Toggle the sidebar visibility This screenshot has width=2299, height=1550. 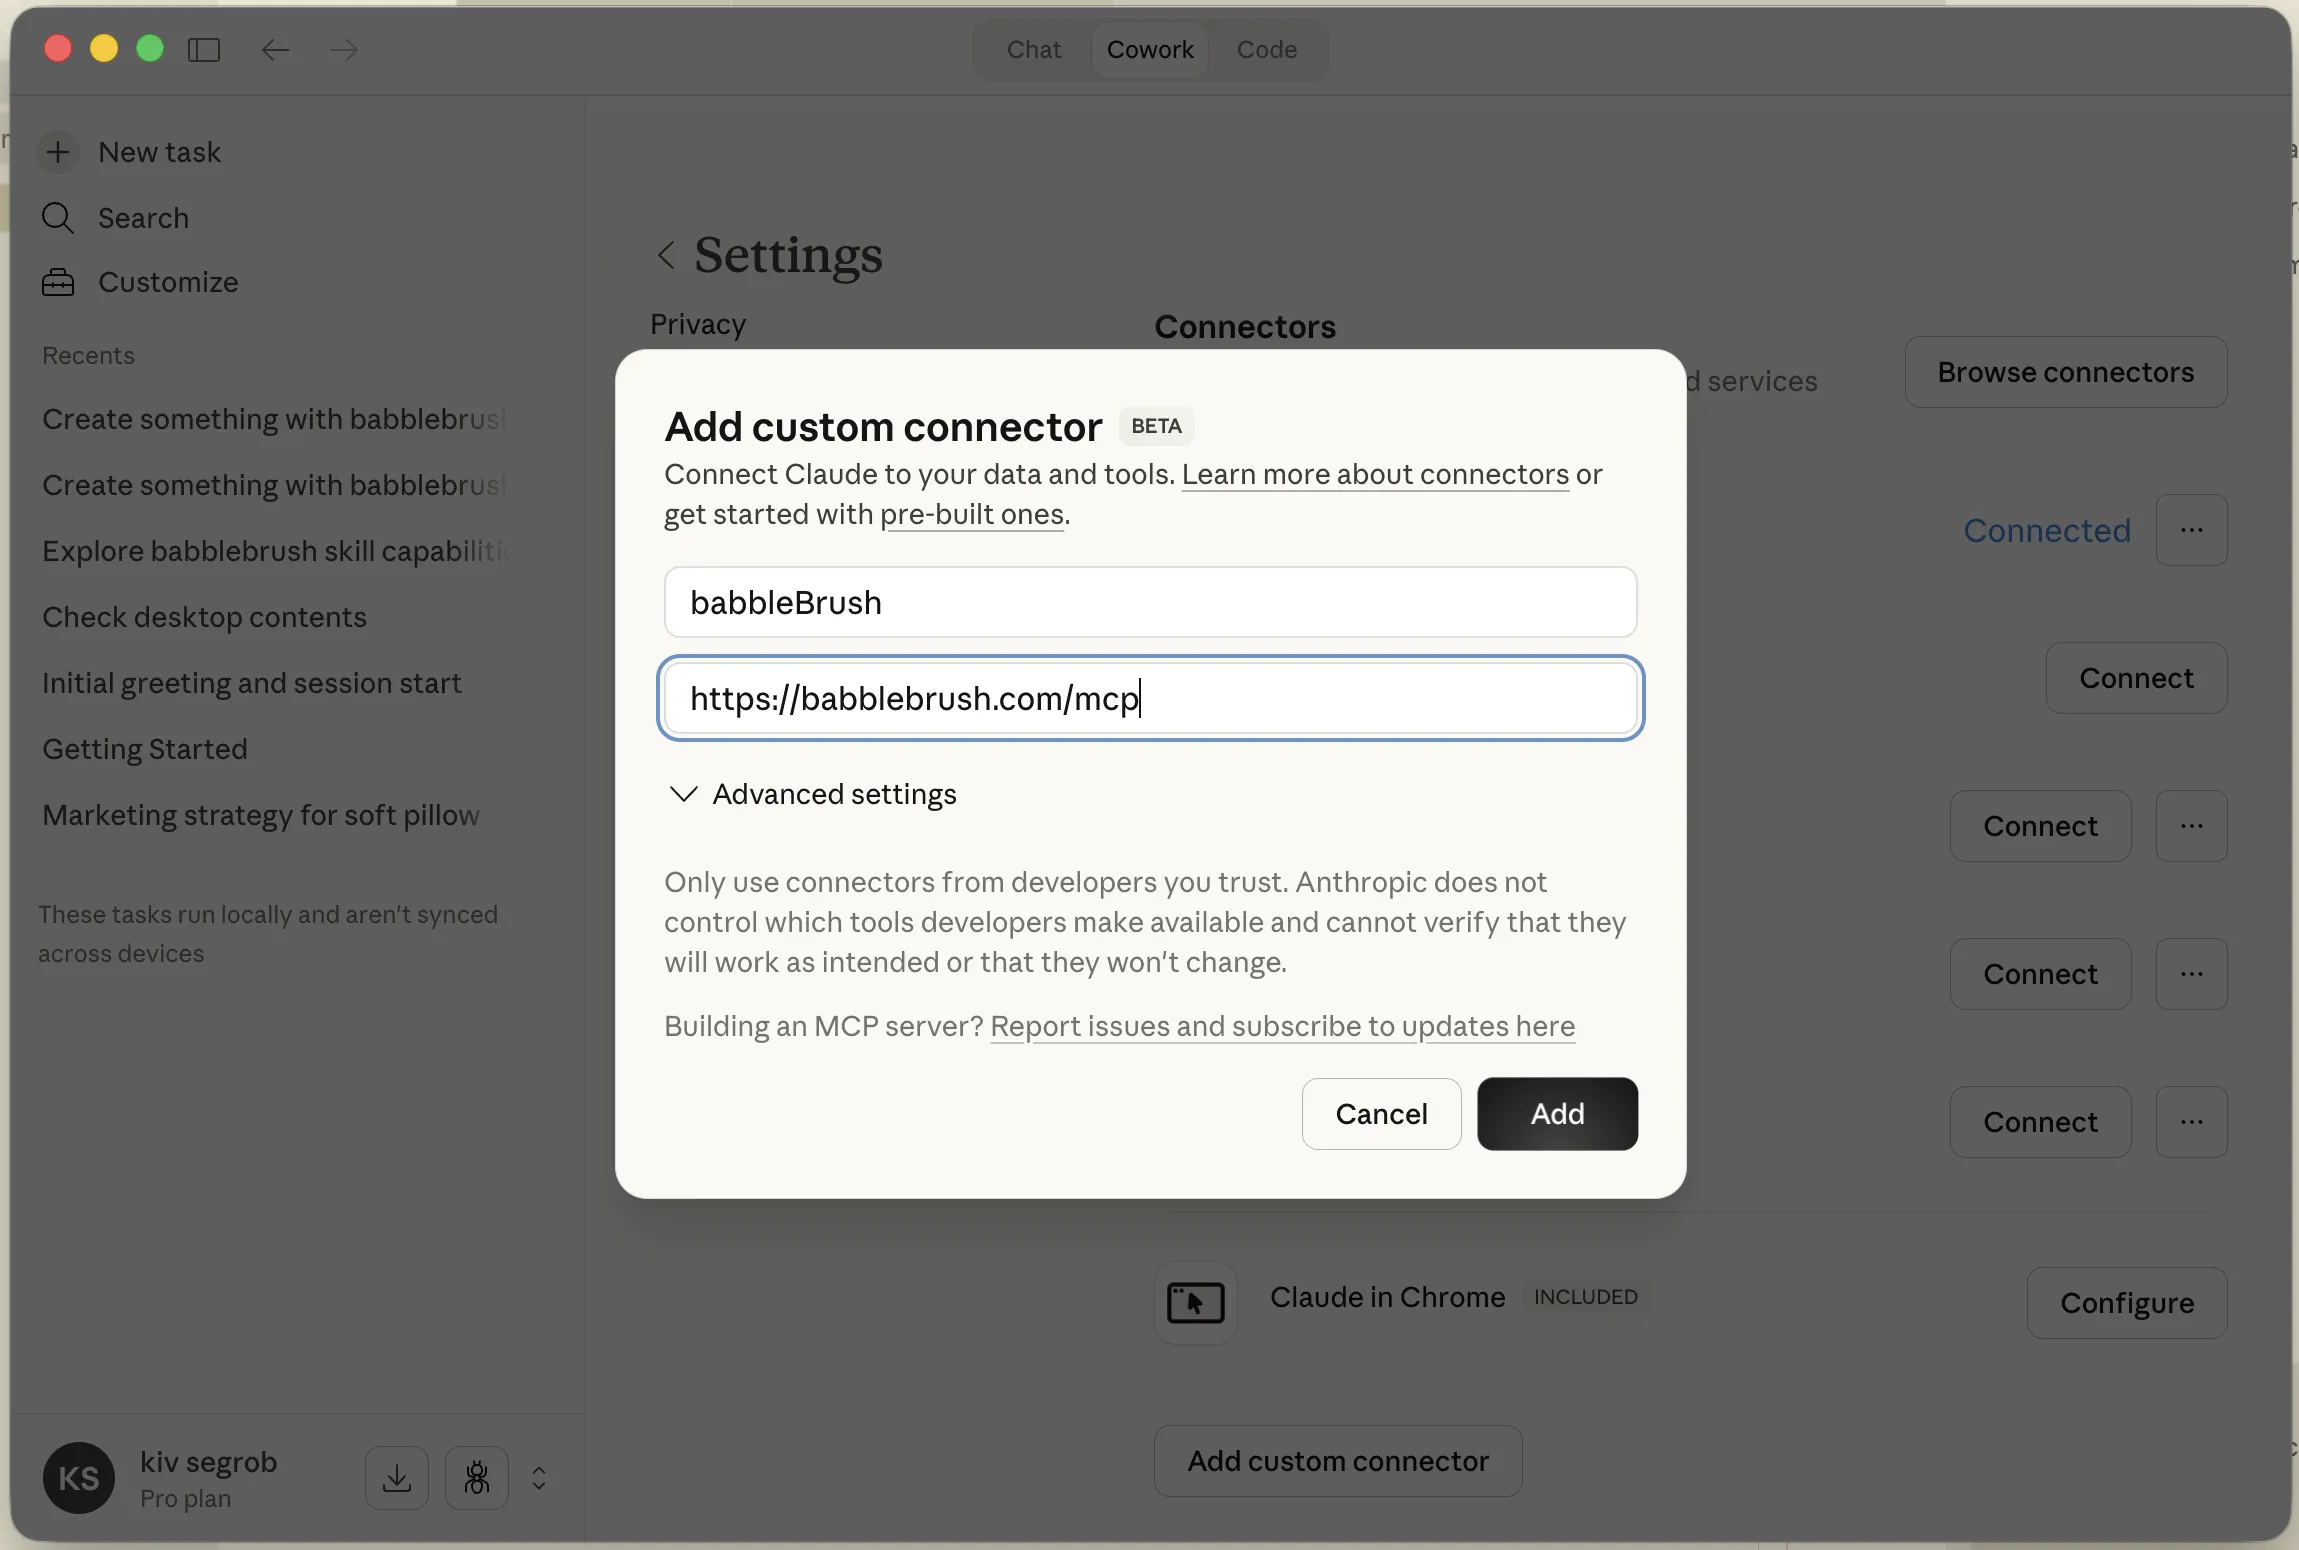[204, 49]
